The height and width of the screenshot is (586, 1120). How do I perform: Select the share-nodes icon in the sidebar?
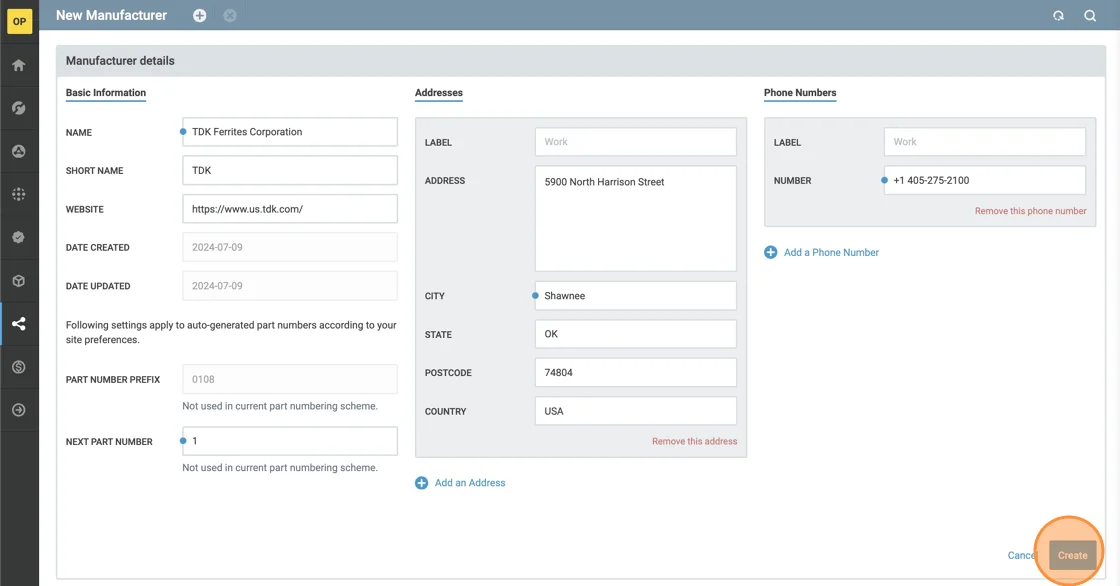pos(19,324)
